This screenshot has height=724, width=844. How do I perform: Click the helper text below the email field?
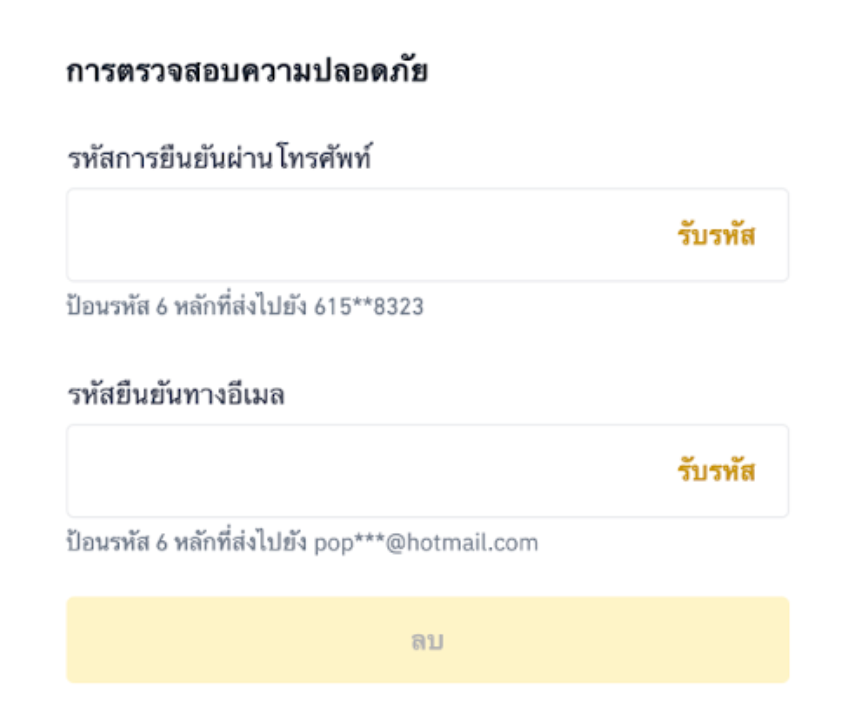point(302,544)
